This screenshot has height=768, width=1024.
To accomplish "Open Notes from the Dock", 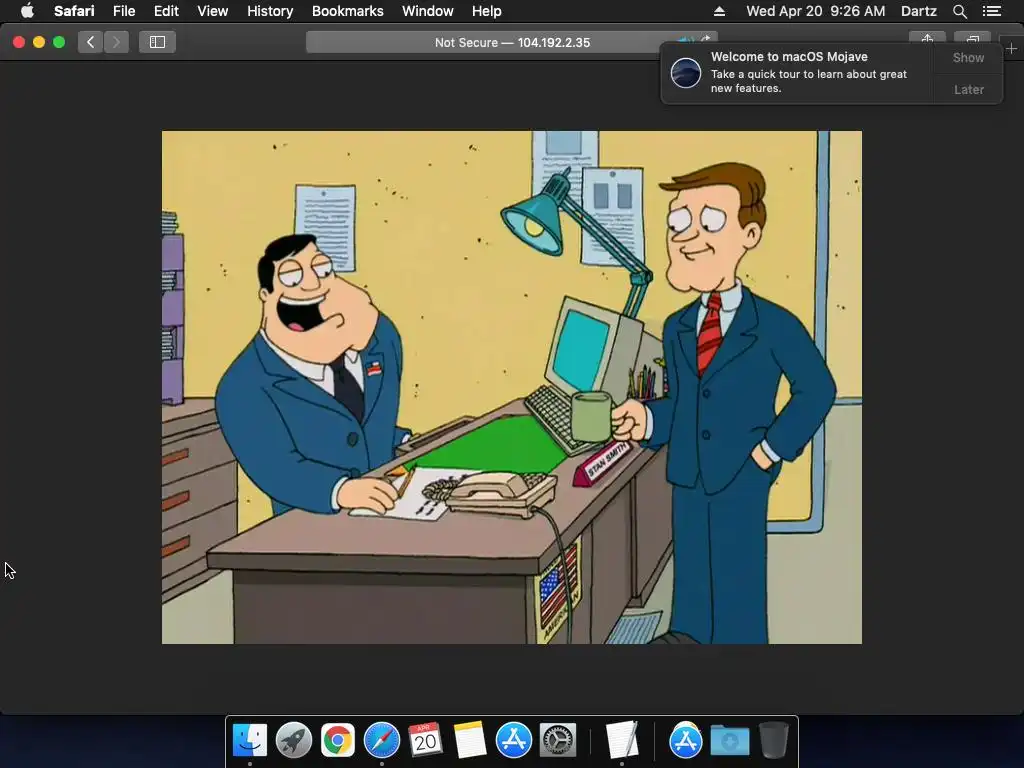I will (x=470, y=741).
